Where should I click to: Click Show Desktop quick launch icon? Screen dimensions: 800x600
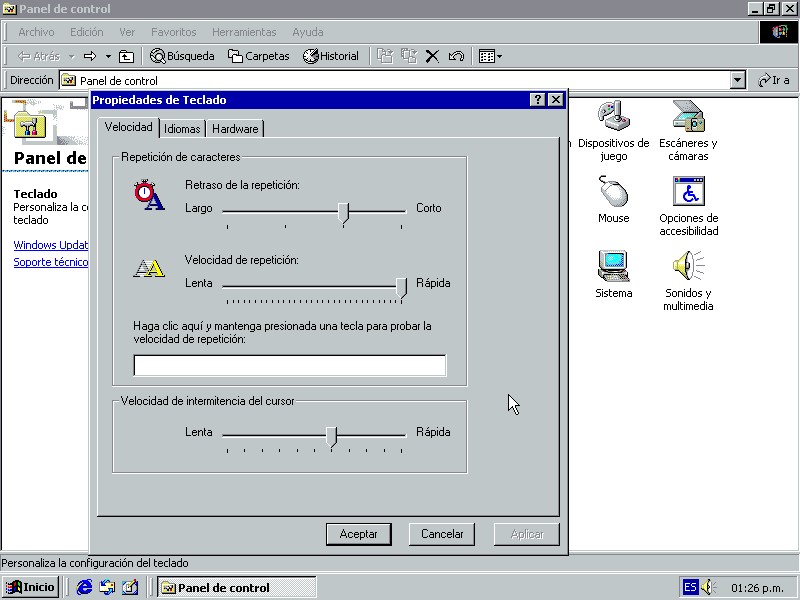click(130, 587)
